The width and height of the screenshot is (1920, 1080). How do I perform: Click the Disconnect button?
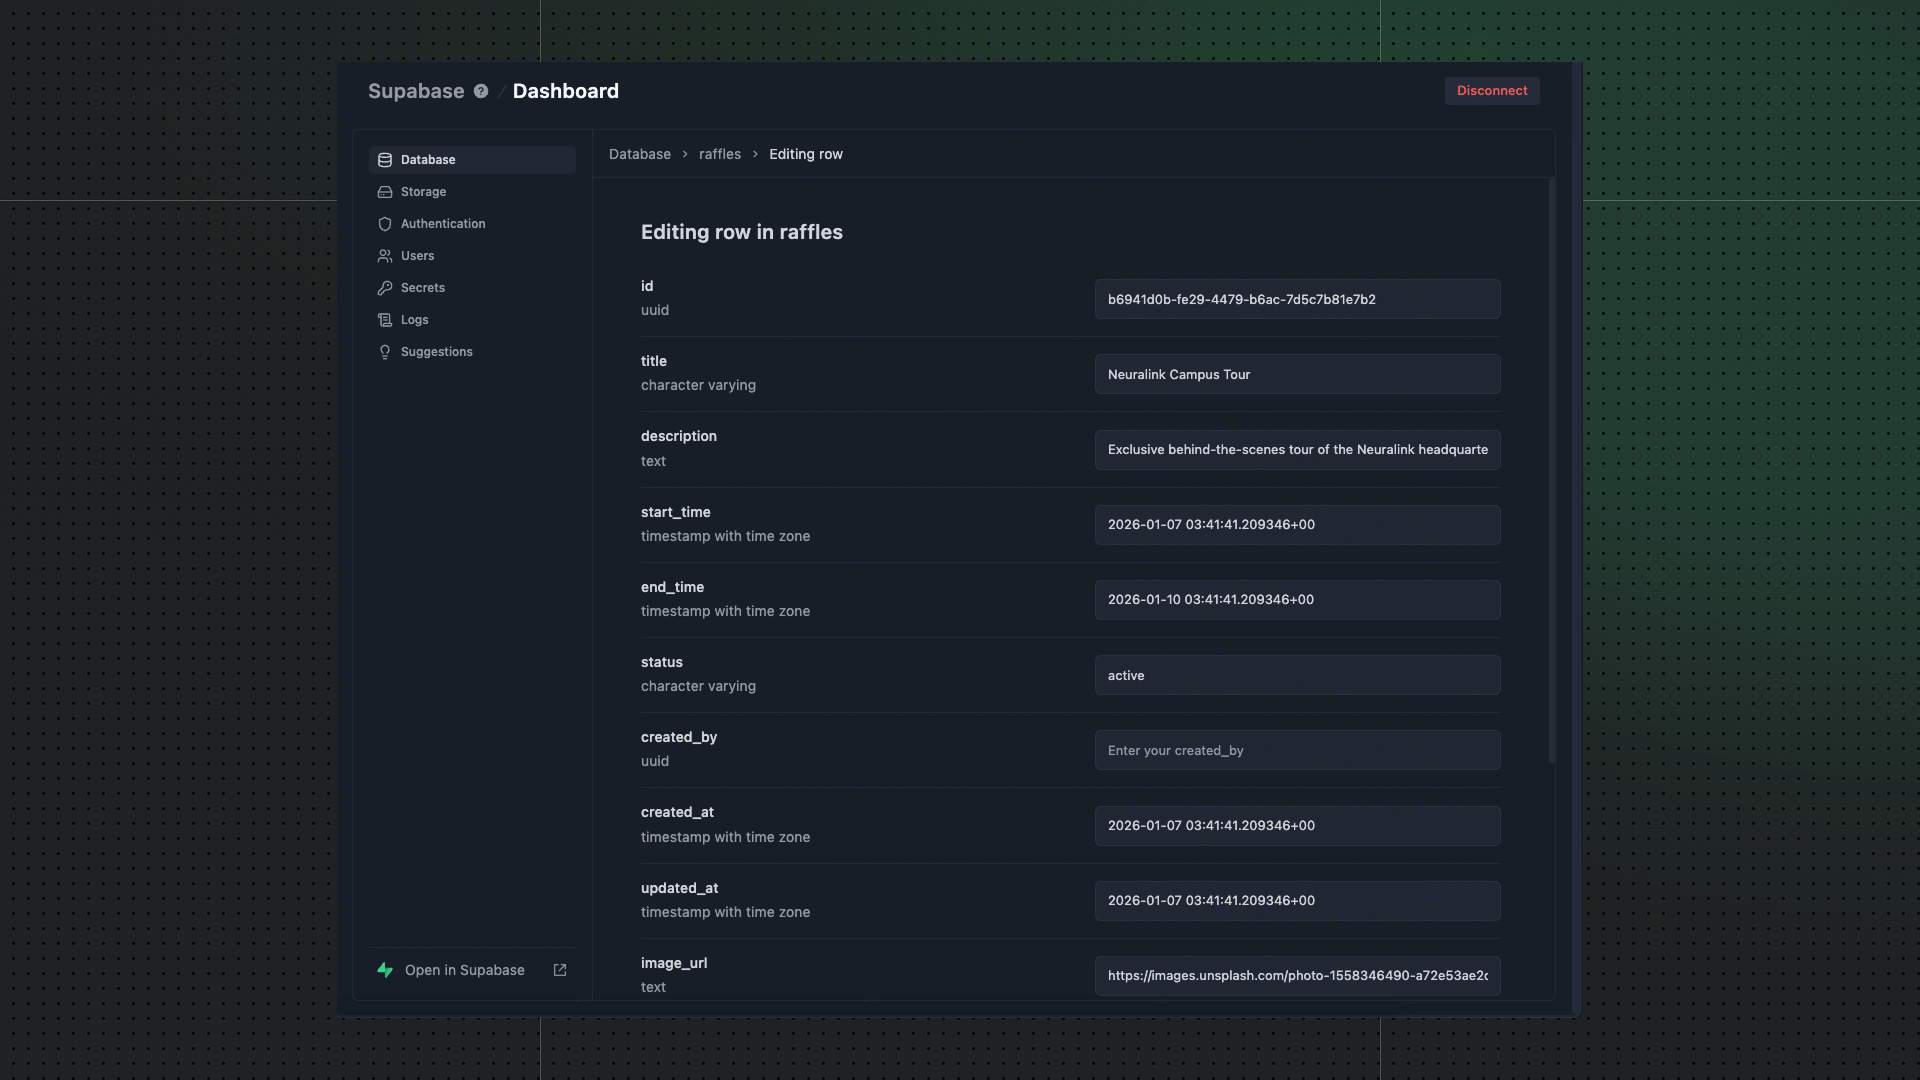coord(1491,91)
